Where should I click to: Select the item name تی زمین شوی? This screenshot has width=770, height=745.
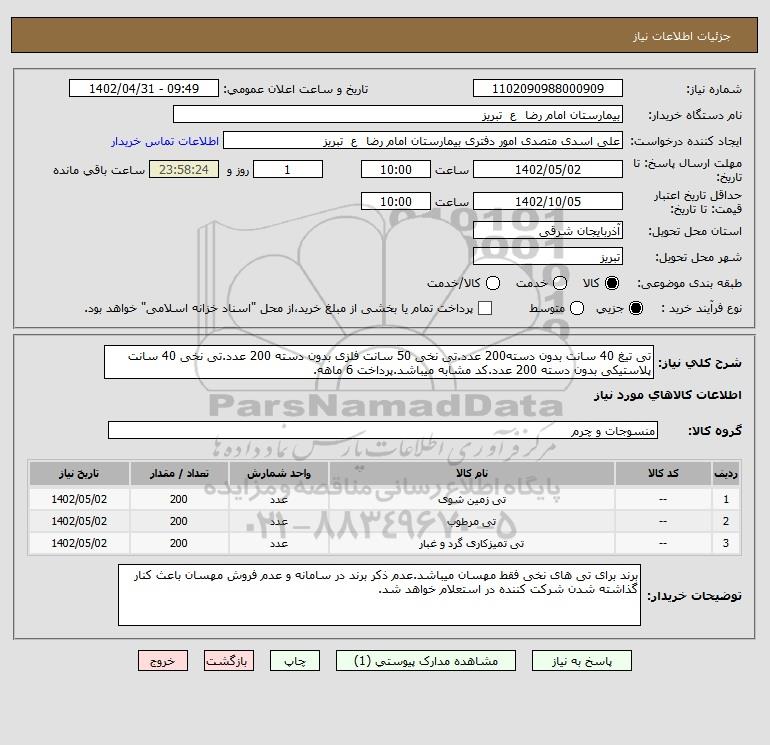[471, 499]
